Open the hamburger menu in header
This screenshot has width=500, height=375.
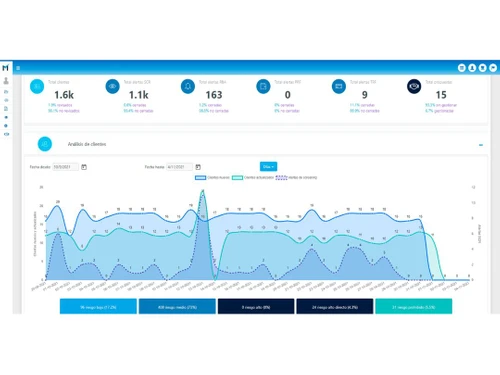coord(18,68)
